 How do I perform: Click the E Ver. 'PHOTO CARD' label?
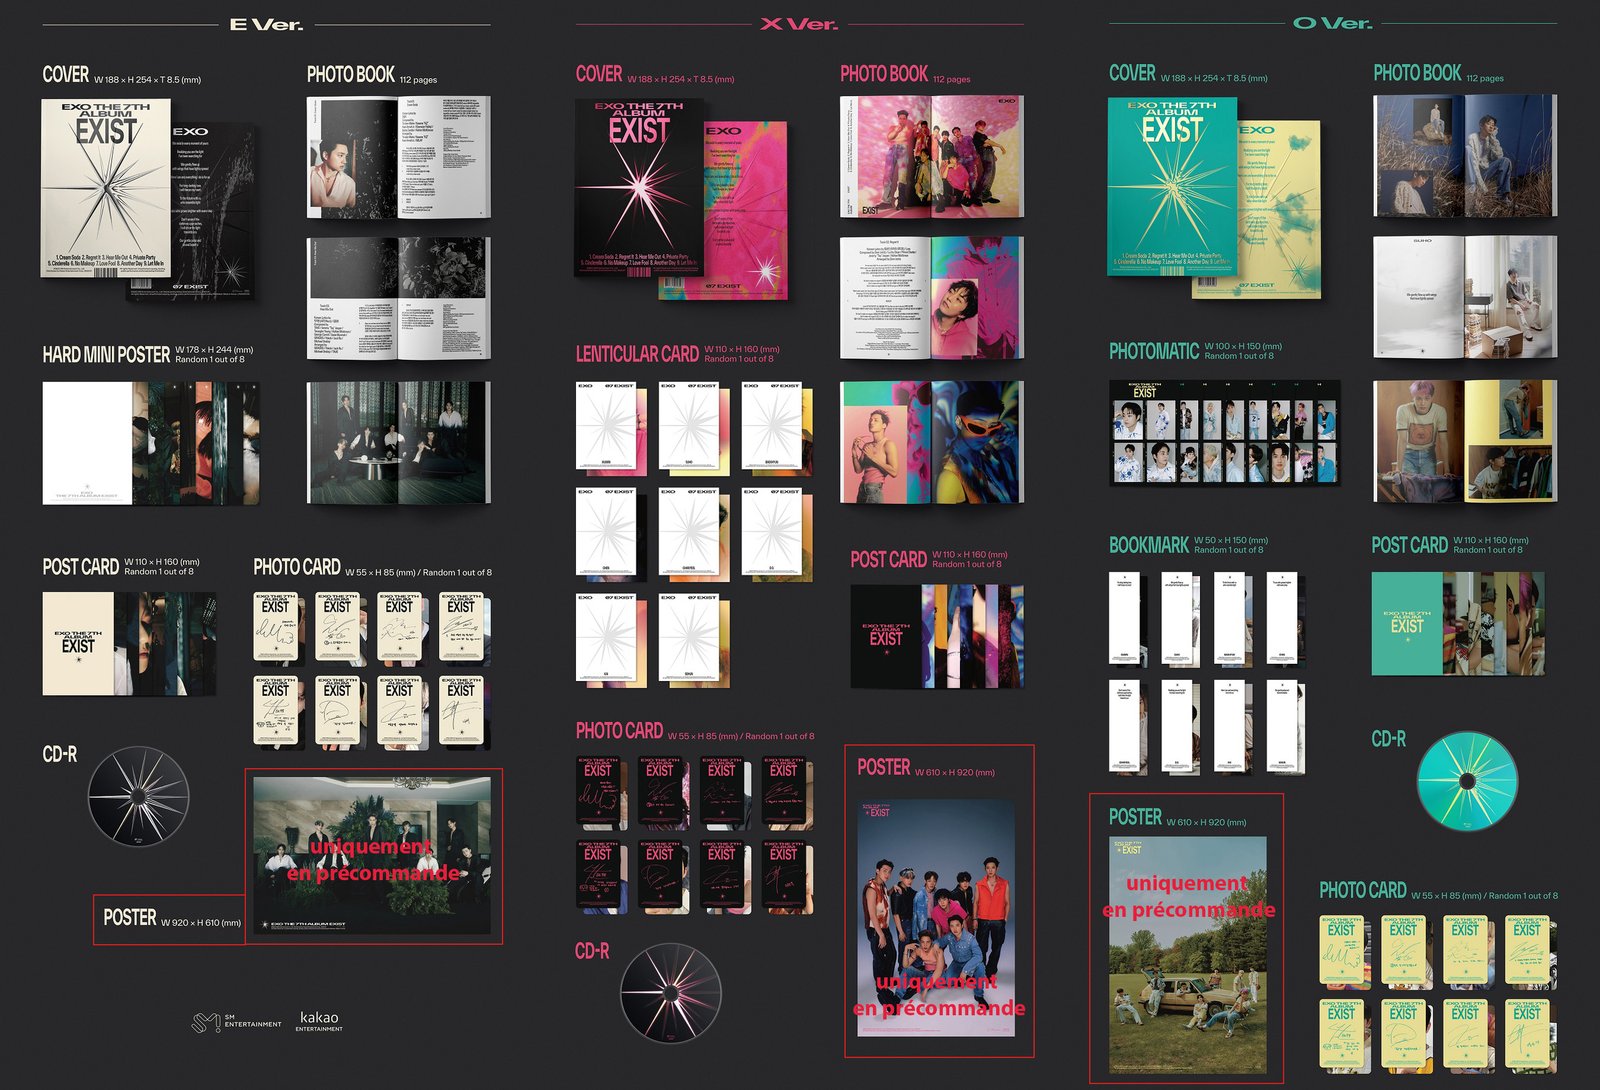tap(297, 567)
